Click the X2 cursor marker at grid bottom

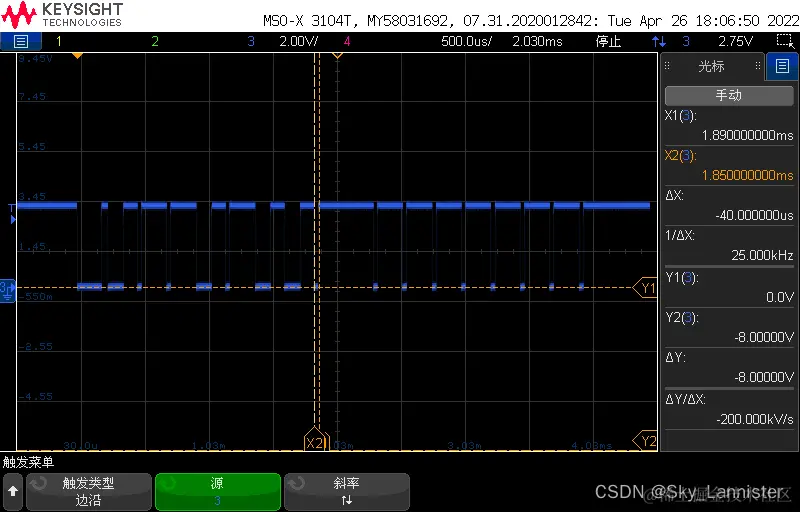316,442
